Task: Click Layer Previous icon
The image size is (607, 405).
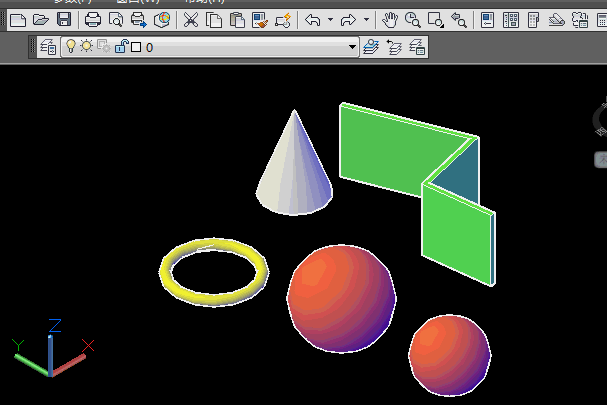Action: (394, 47)
